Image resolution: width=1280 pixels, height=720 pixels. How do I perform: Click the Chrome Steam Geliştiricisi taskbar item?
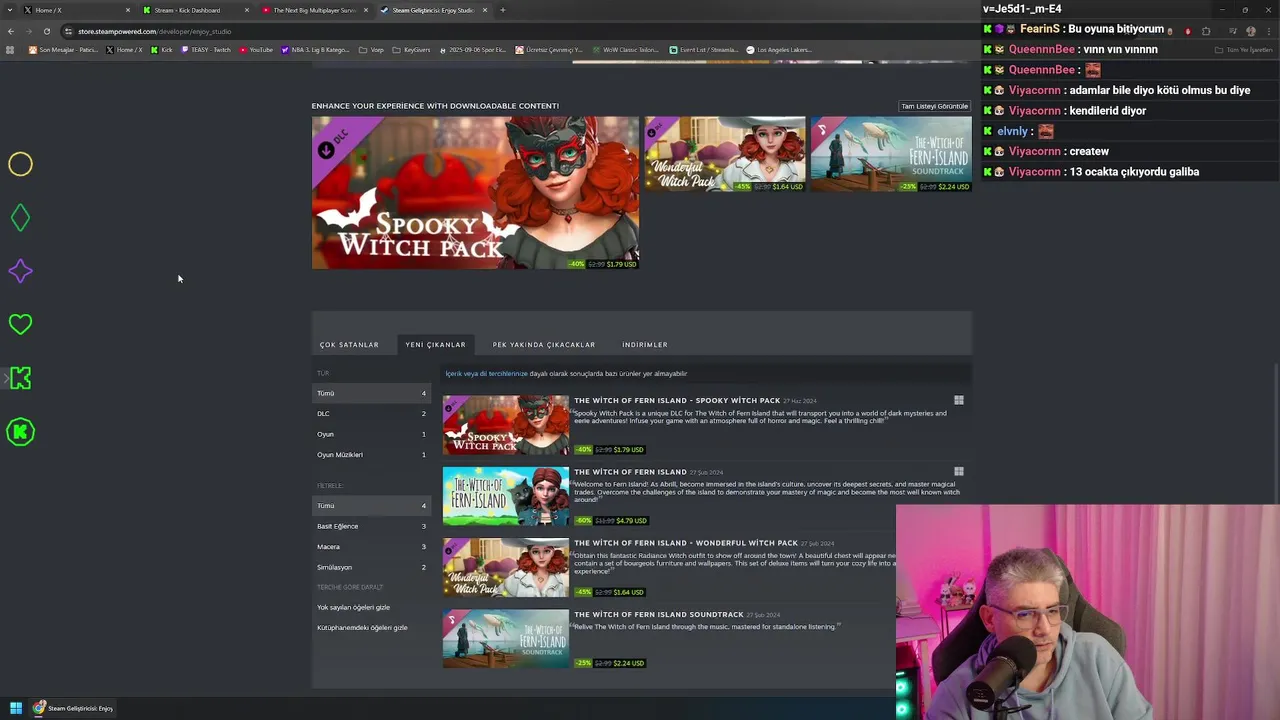[x=73, y=708]
